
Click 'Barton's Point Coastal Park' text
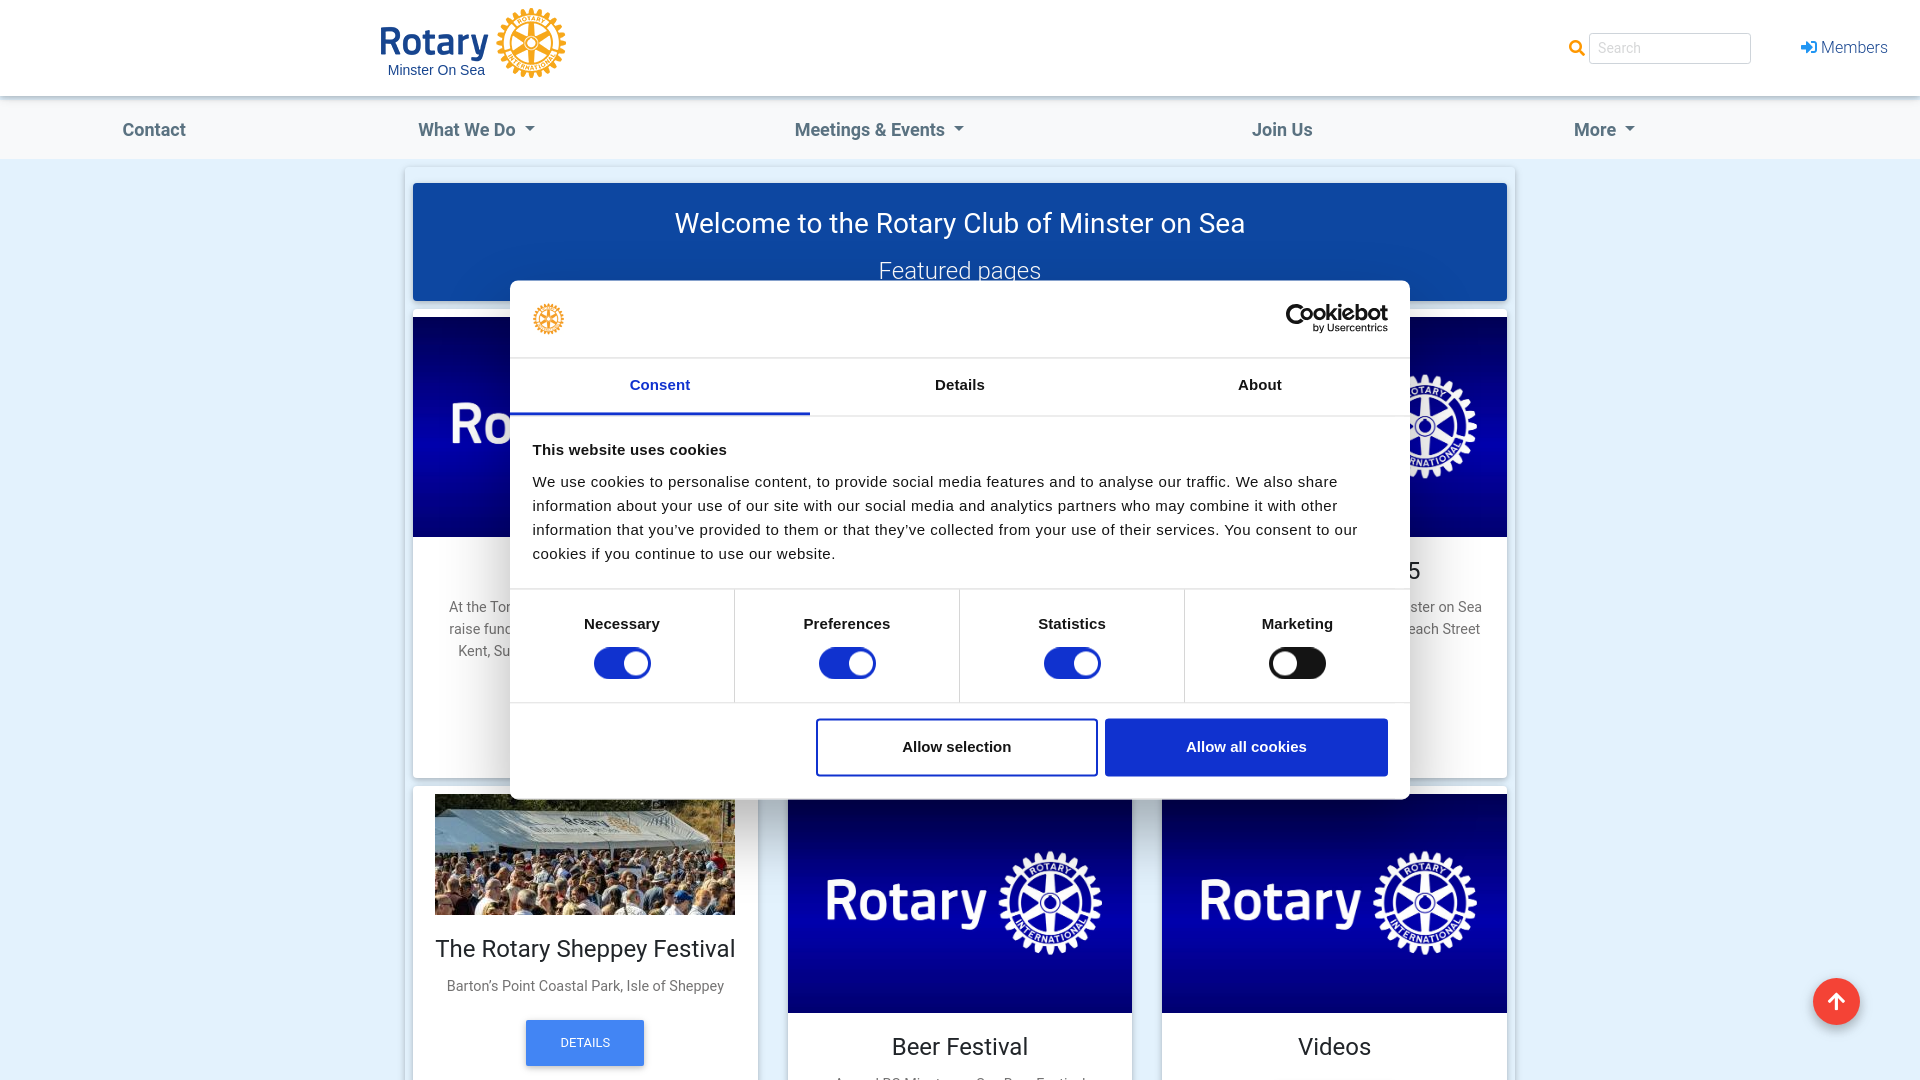point(585,986)
